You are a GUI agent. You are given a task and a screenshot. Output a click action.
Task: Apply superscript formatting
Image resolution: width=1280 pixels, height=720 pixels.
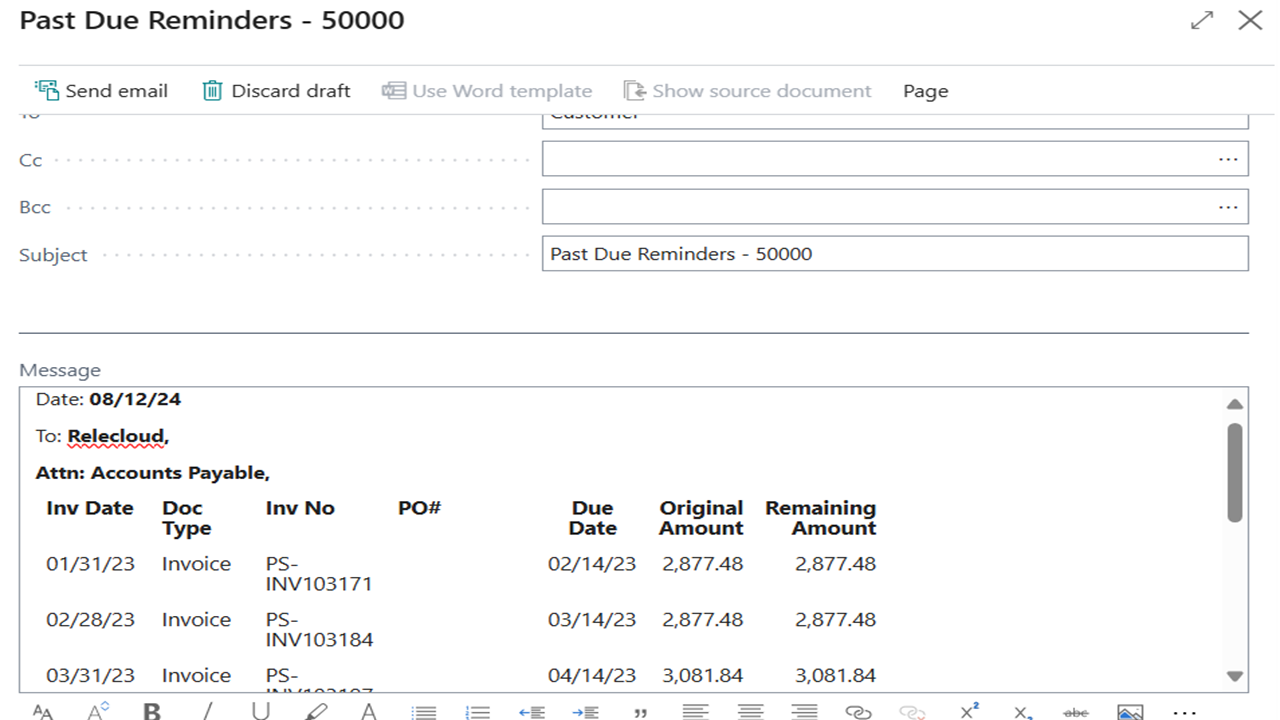pos(968,711)
